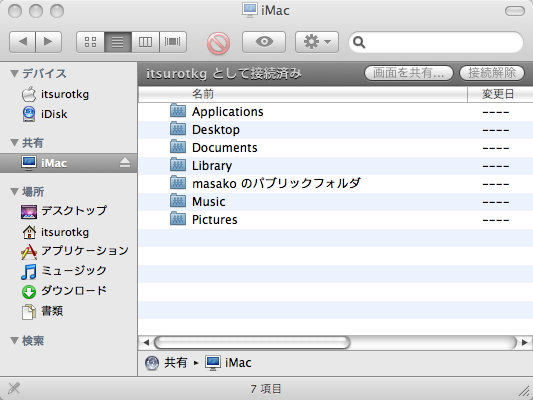The image size is (533, 400).
Task: Switch to list view
Action: [x=118, y=42]
